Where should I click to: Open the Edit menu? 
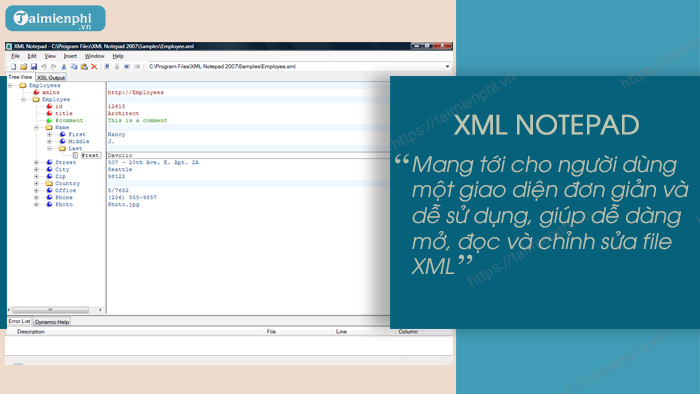click(32, 56)
